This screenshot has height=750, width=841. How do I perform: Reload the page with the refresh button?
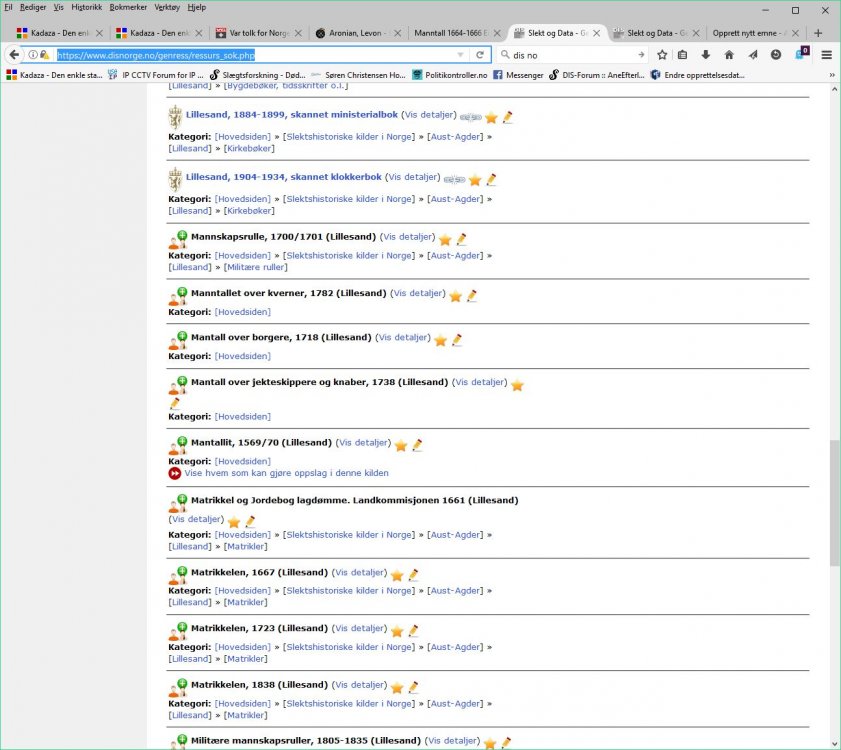[480, 55]
